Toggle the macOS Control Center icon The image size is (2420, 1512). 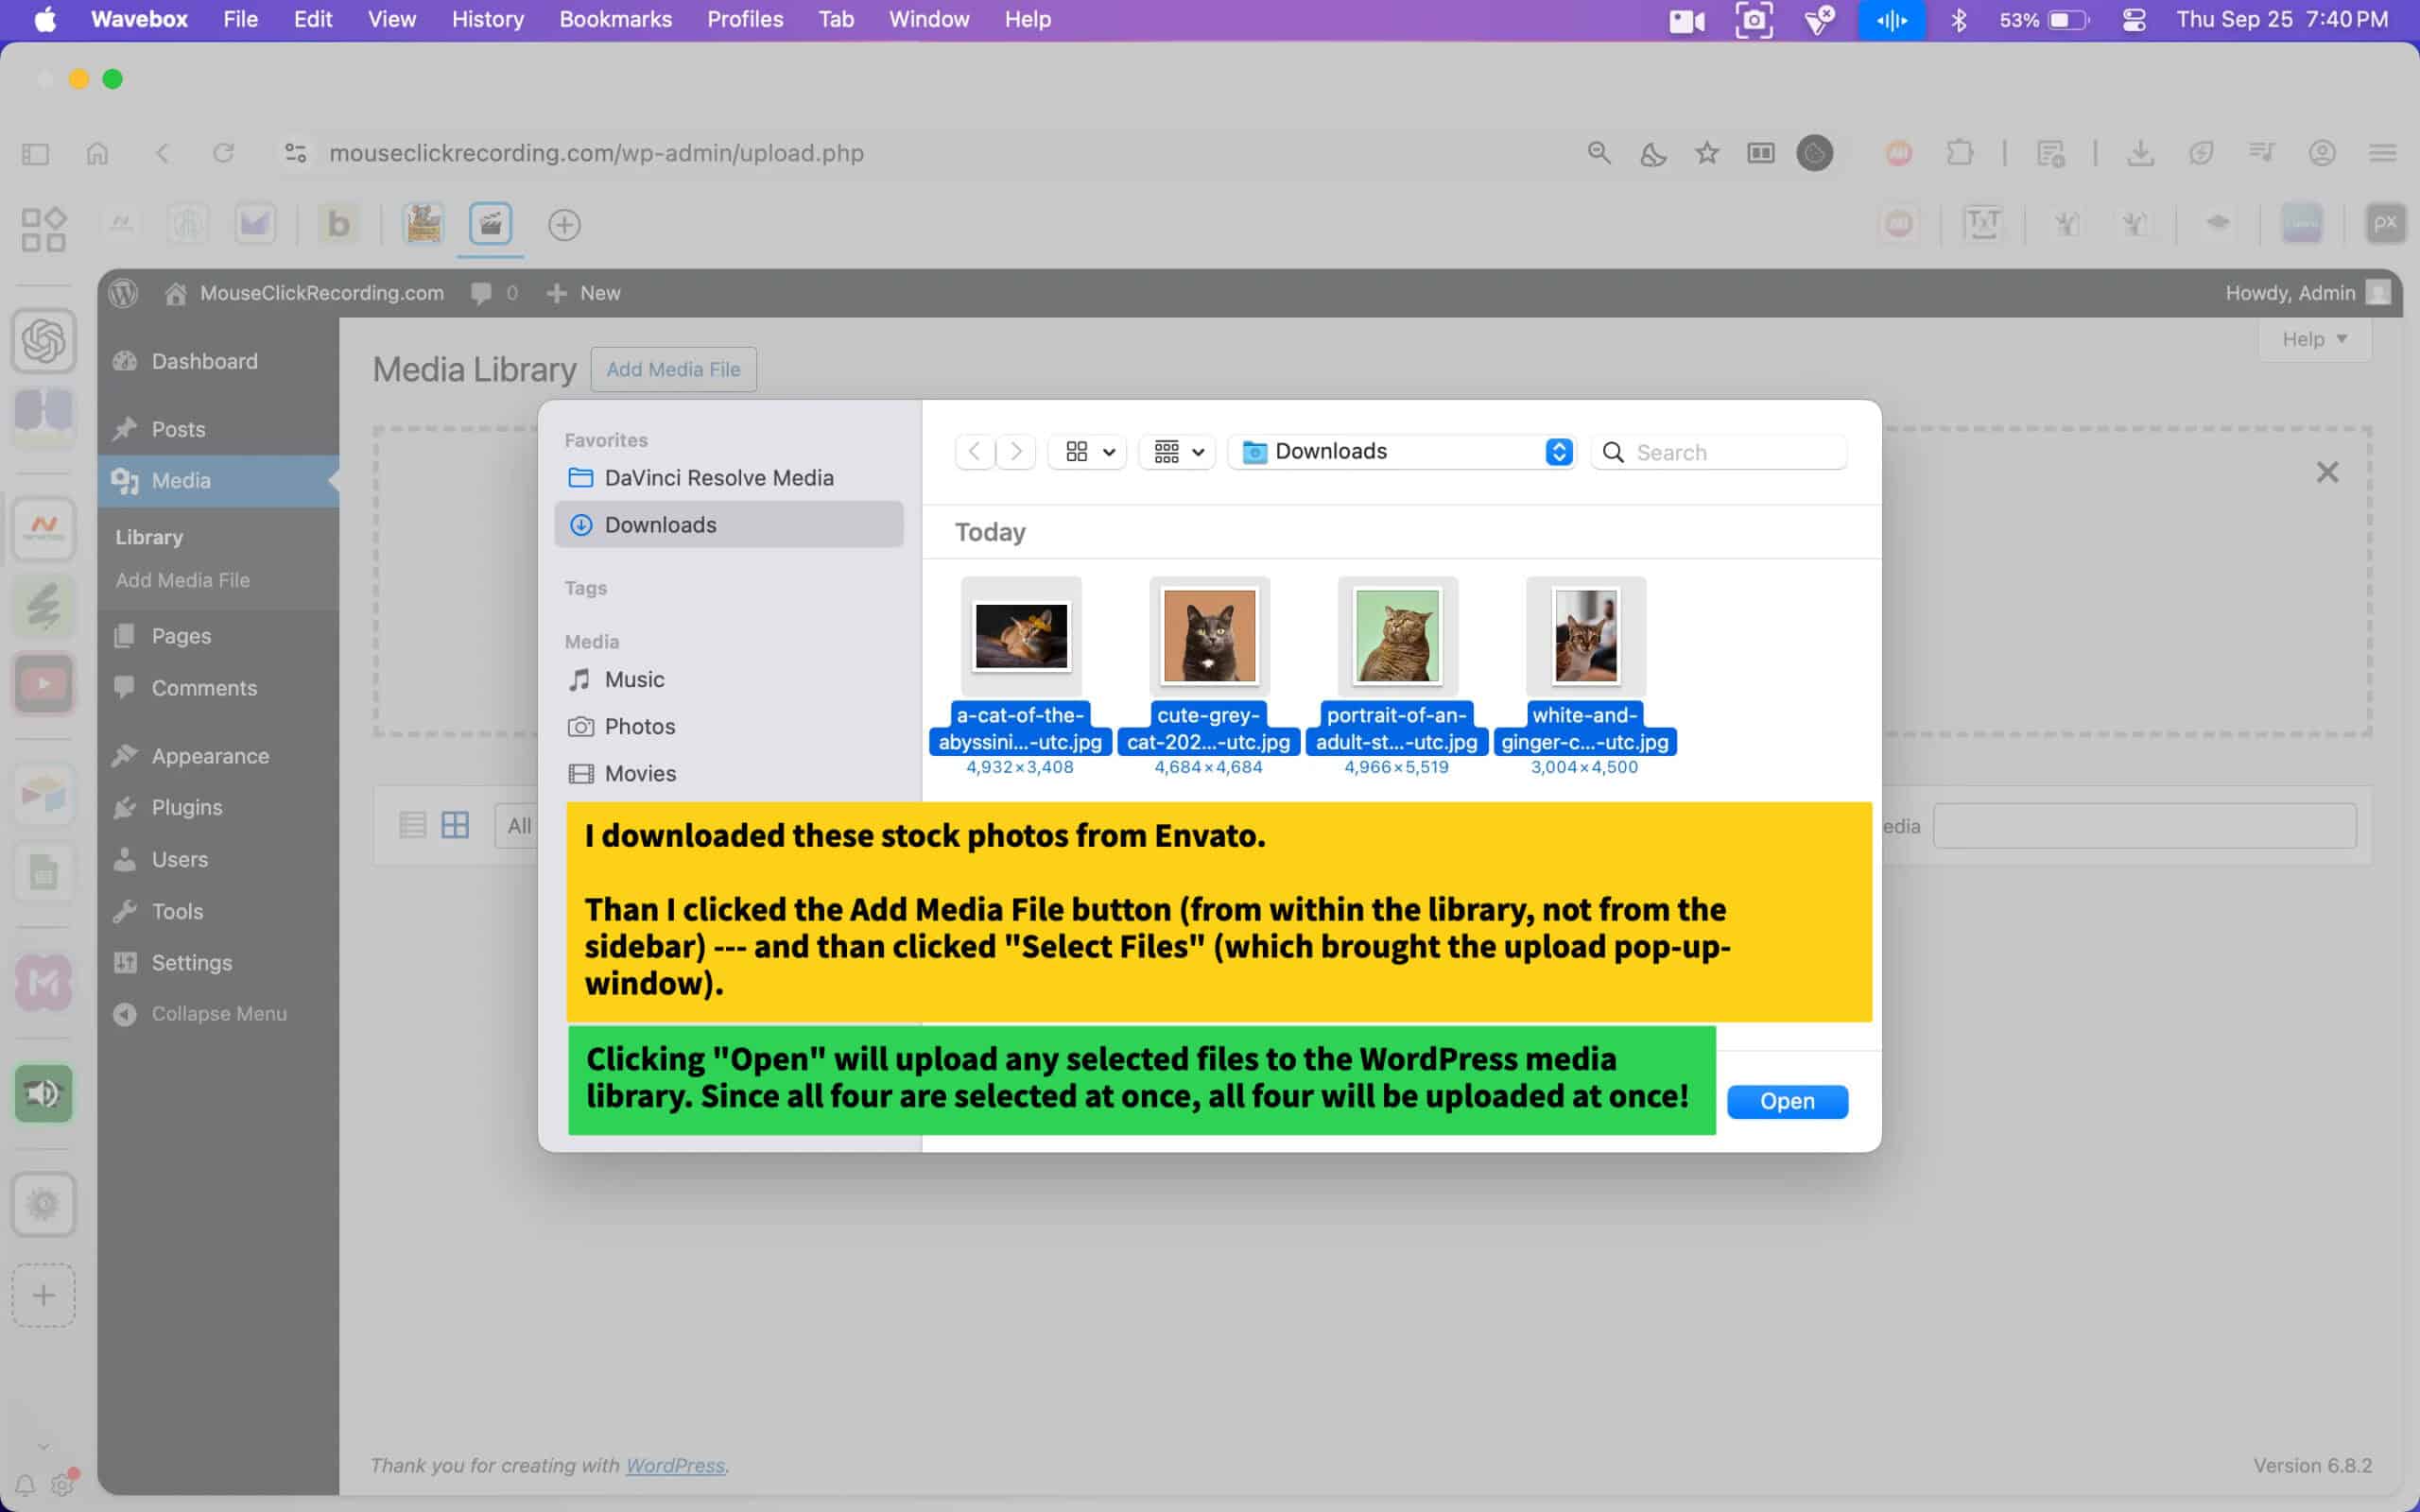[2133, 20]
